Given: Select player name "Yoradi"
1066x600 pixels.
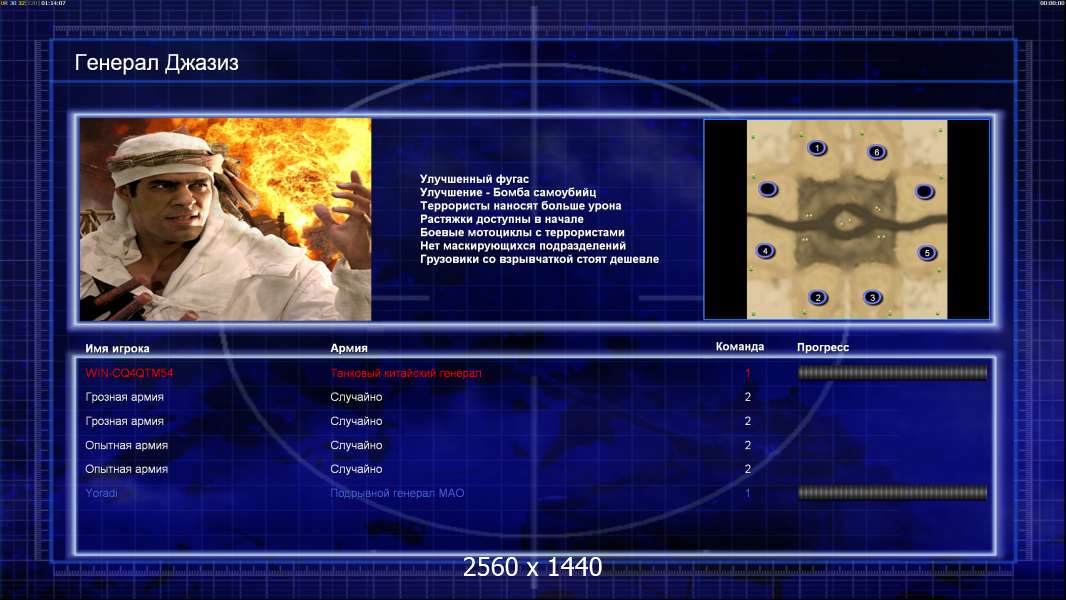Looking at the screenshot, I should pyautogui.click(x=101, y=493).
